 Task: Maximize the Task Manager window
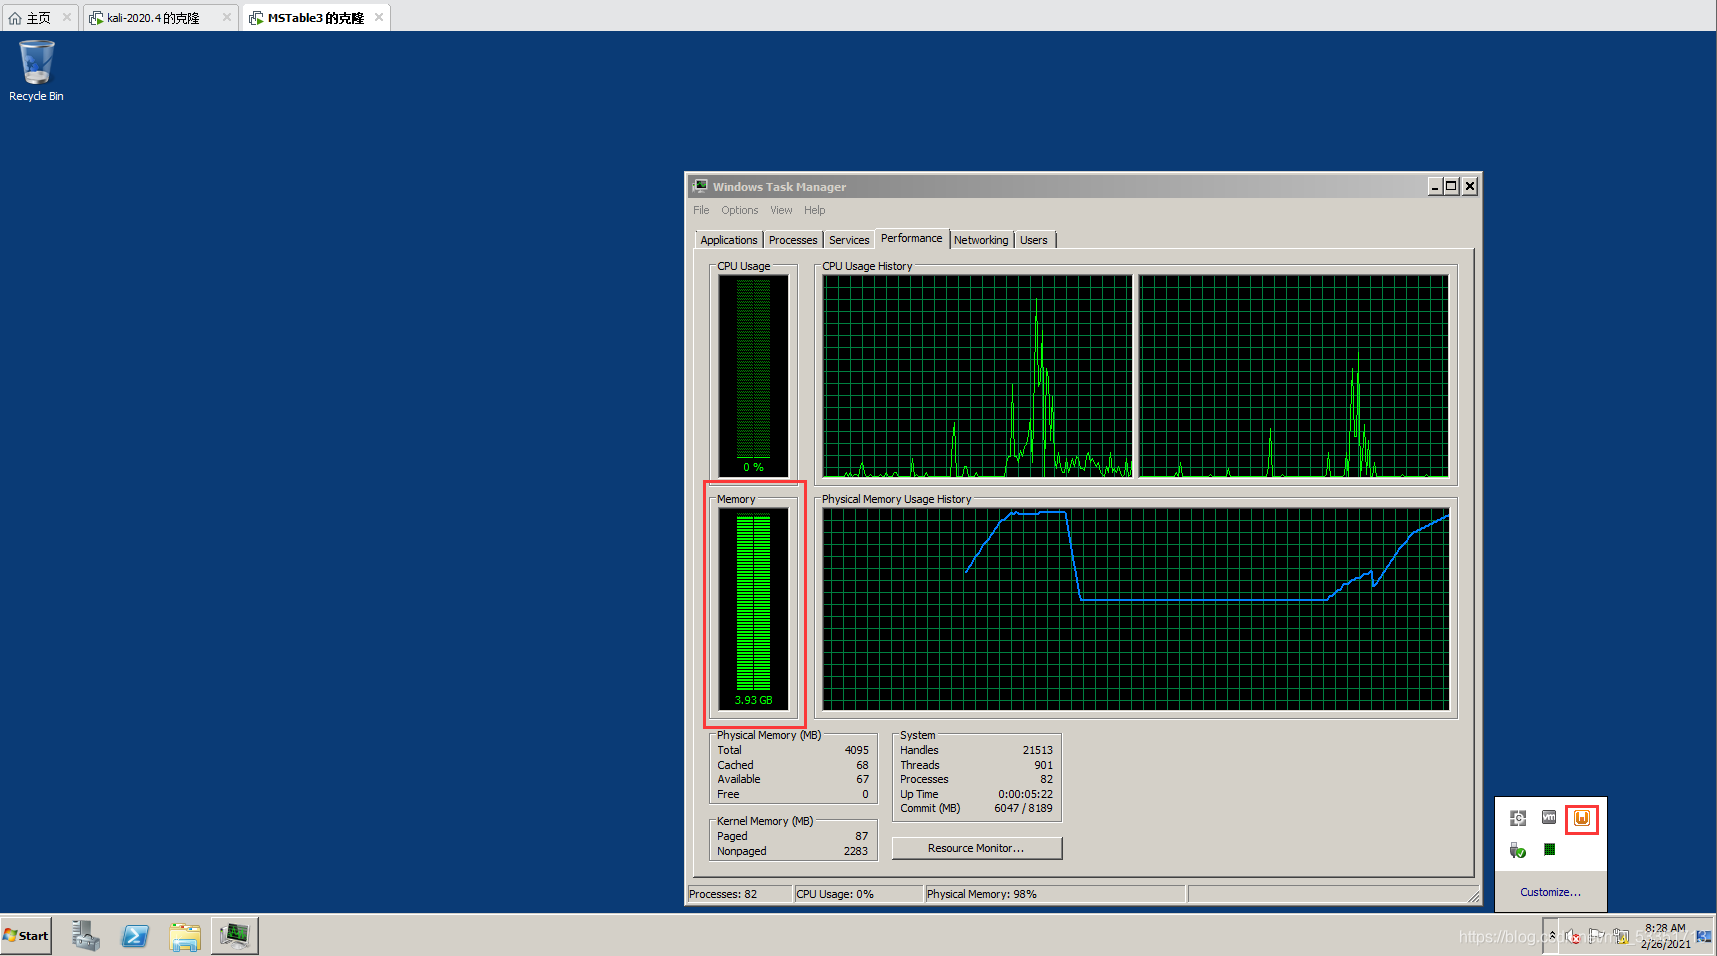coord(1452,186)
